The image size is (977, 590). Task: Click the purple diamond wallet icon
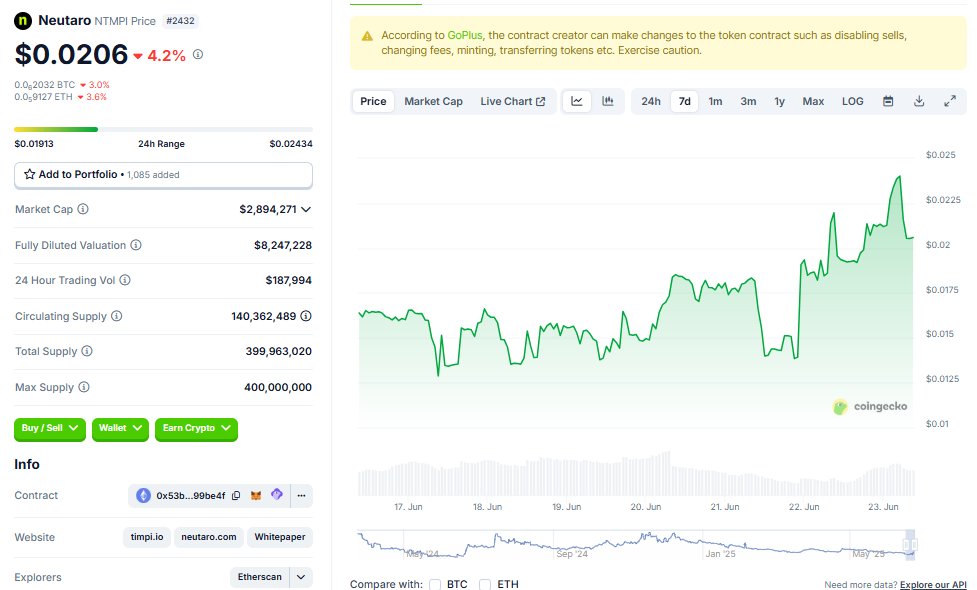[x=277, y=495]
